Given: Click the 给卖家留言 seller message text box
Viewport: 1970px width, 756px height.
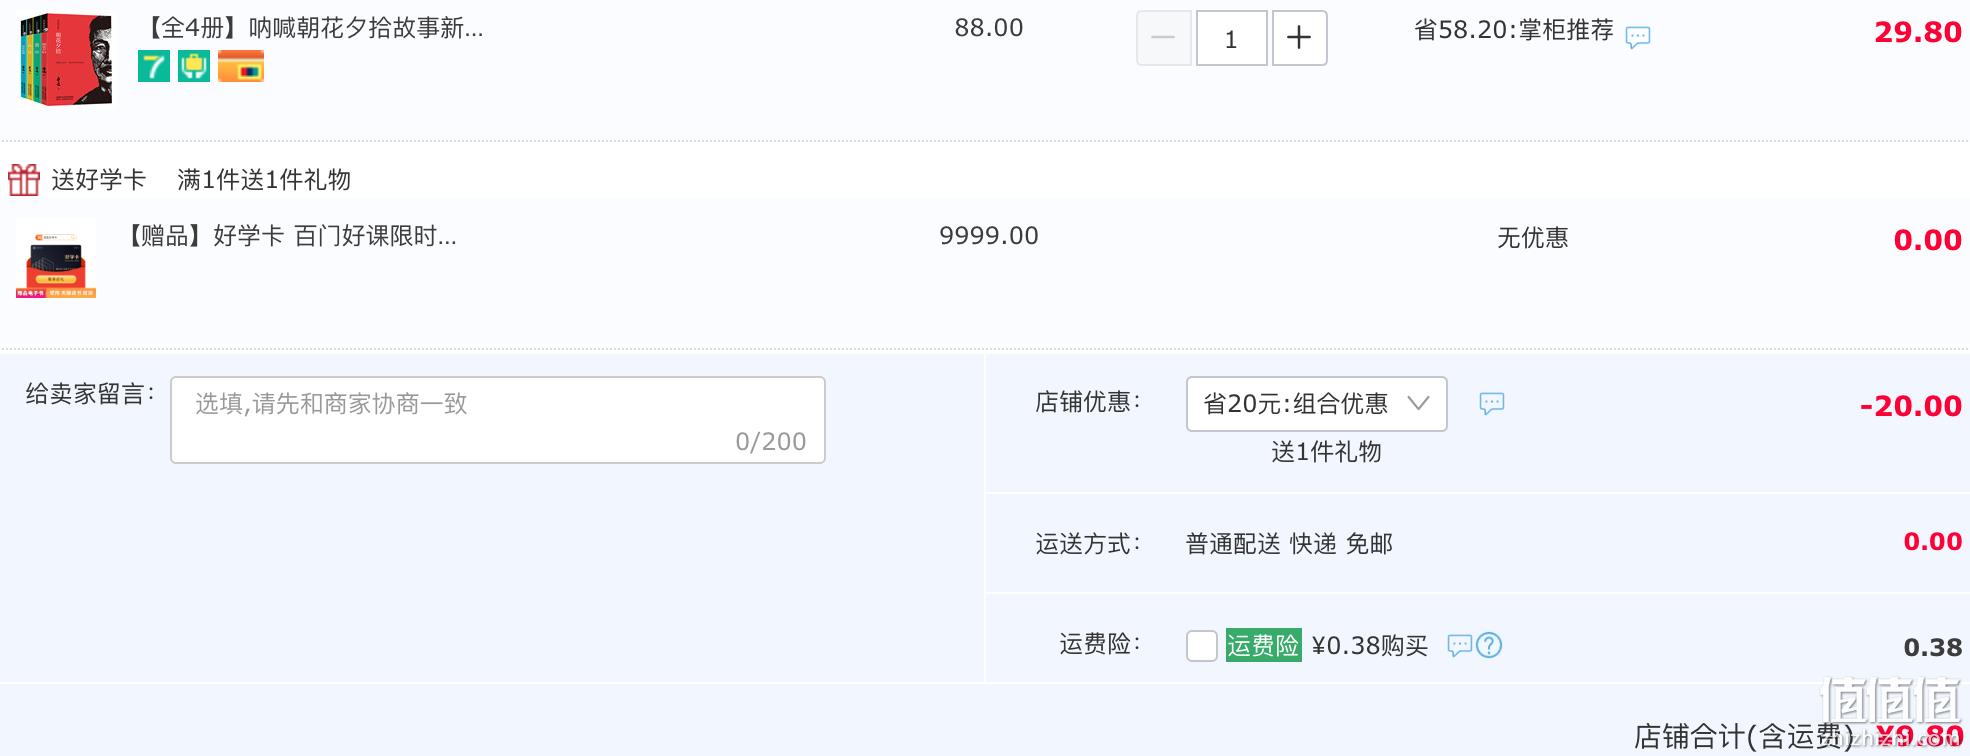Looking at the screenshot, I should tap(498, 420).
